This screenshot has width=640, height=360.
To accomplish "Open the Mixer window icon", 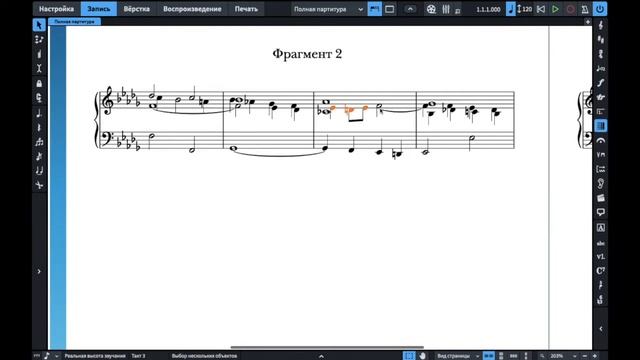I will (446, 9).
